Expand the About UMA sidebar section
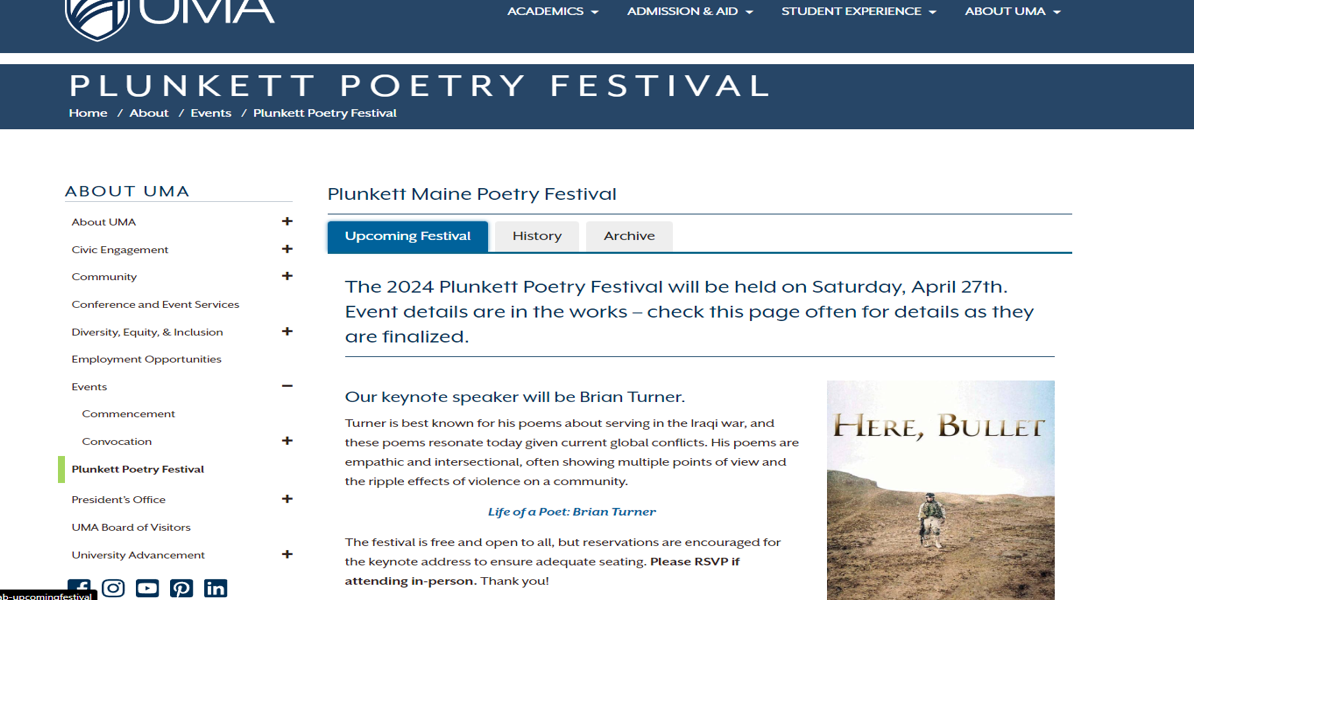The width and height of the screenshot is (1338, 702). (x=287, y=221)
